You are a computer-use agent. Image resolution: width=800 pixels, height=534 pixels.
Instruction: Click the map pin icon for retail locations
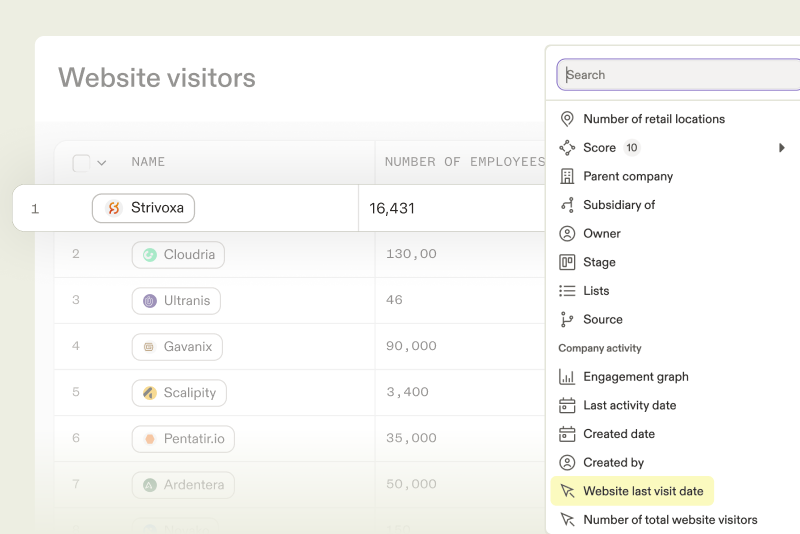(567, 119)
